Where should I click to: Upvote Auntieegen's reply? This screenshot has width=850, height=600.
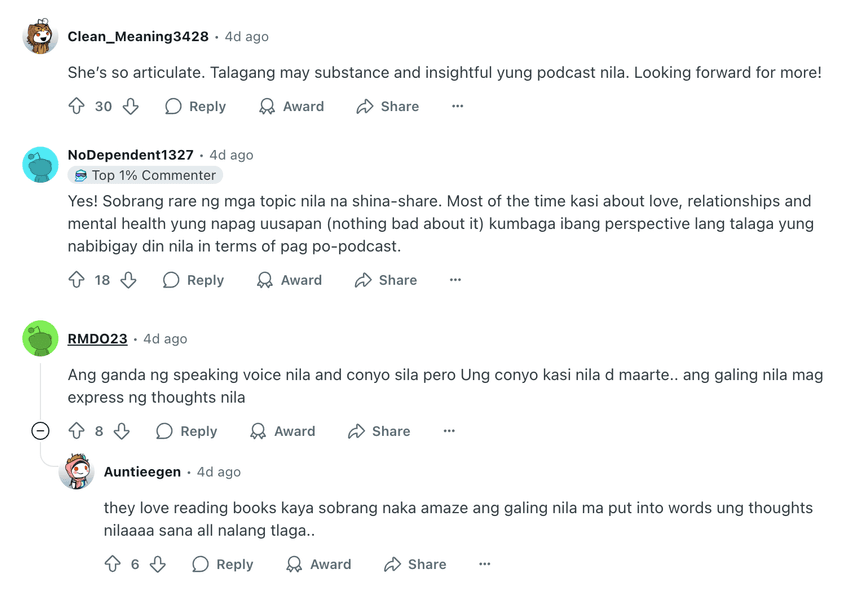pyautogui.click(x=113, y=564)
